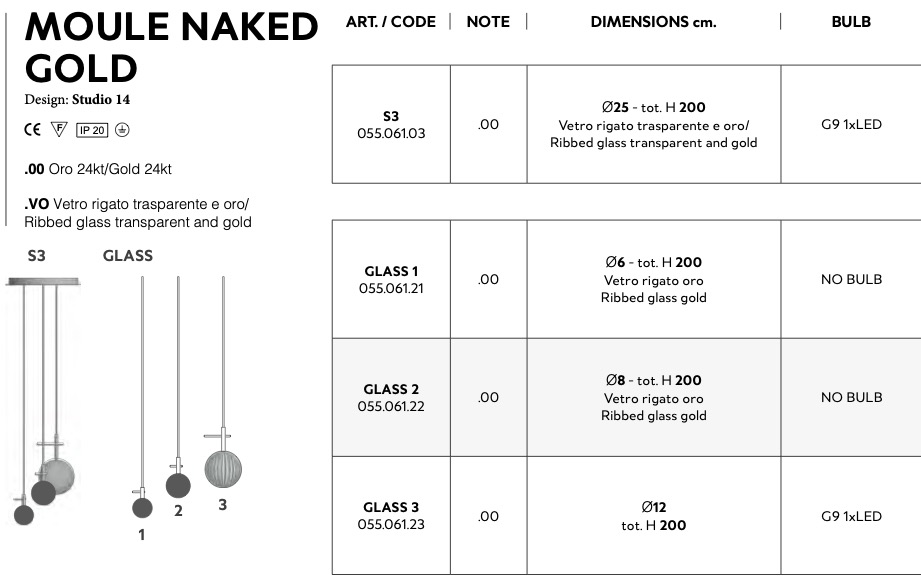Viewport: 921px width, 576px height.
Task: Click the Studio 14 designer name
Action: click(100, 100)
